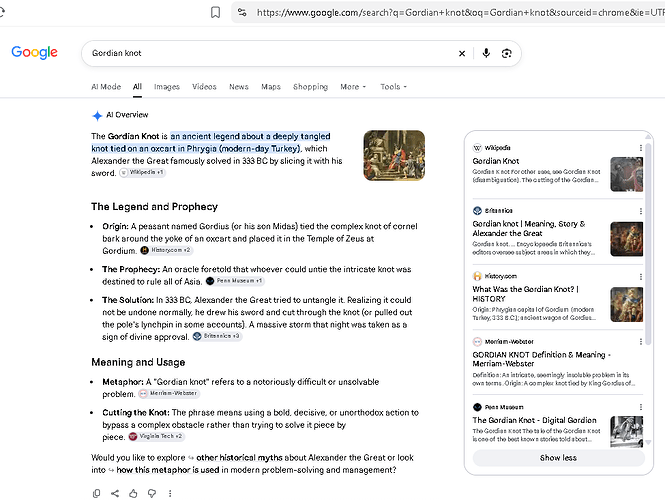665x500 pixels.
Task: Click the Britannica favicon in sources panel
Action: point(477,211)
